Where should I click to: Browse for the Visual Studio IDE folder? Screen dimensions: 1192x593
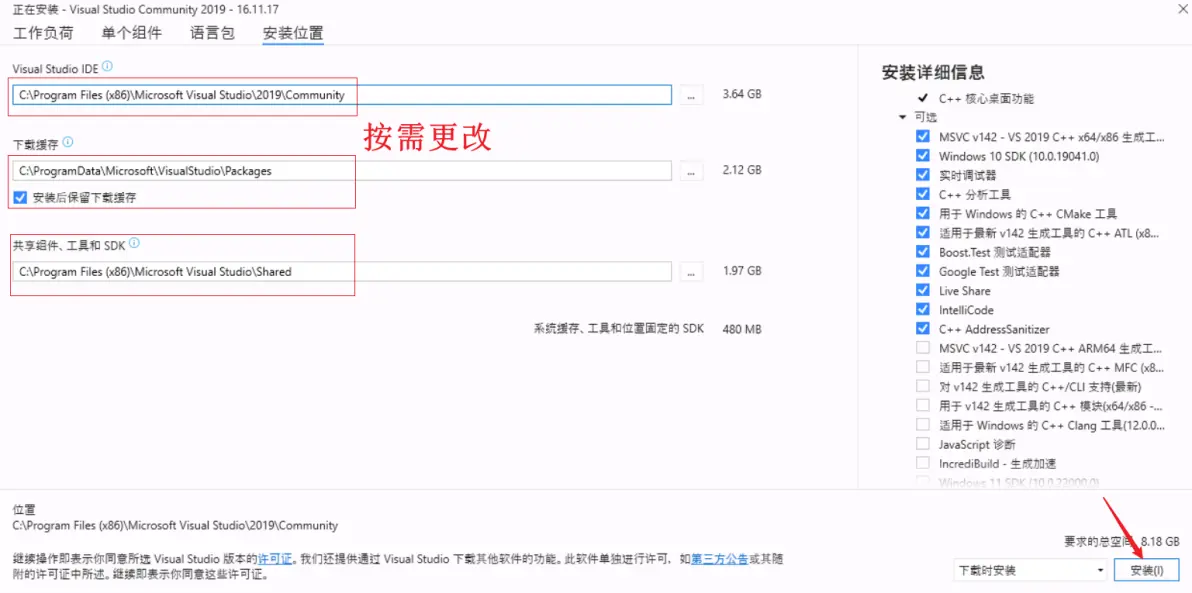click(690, 95)
